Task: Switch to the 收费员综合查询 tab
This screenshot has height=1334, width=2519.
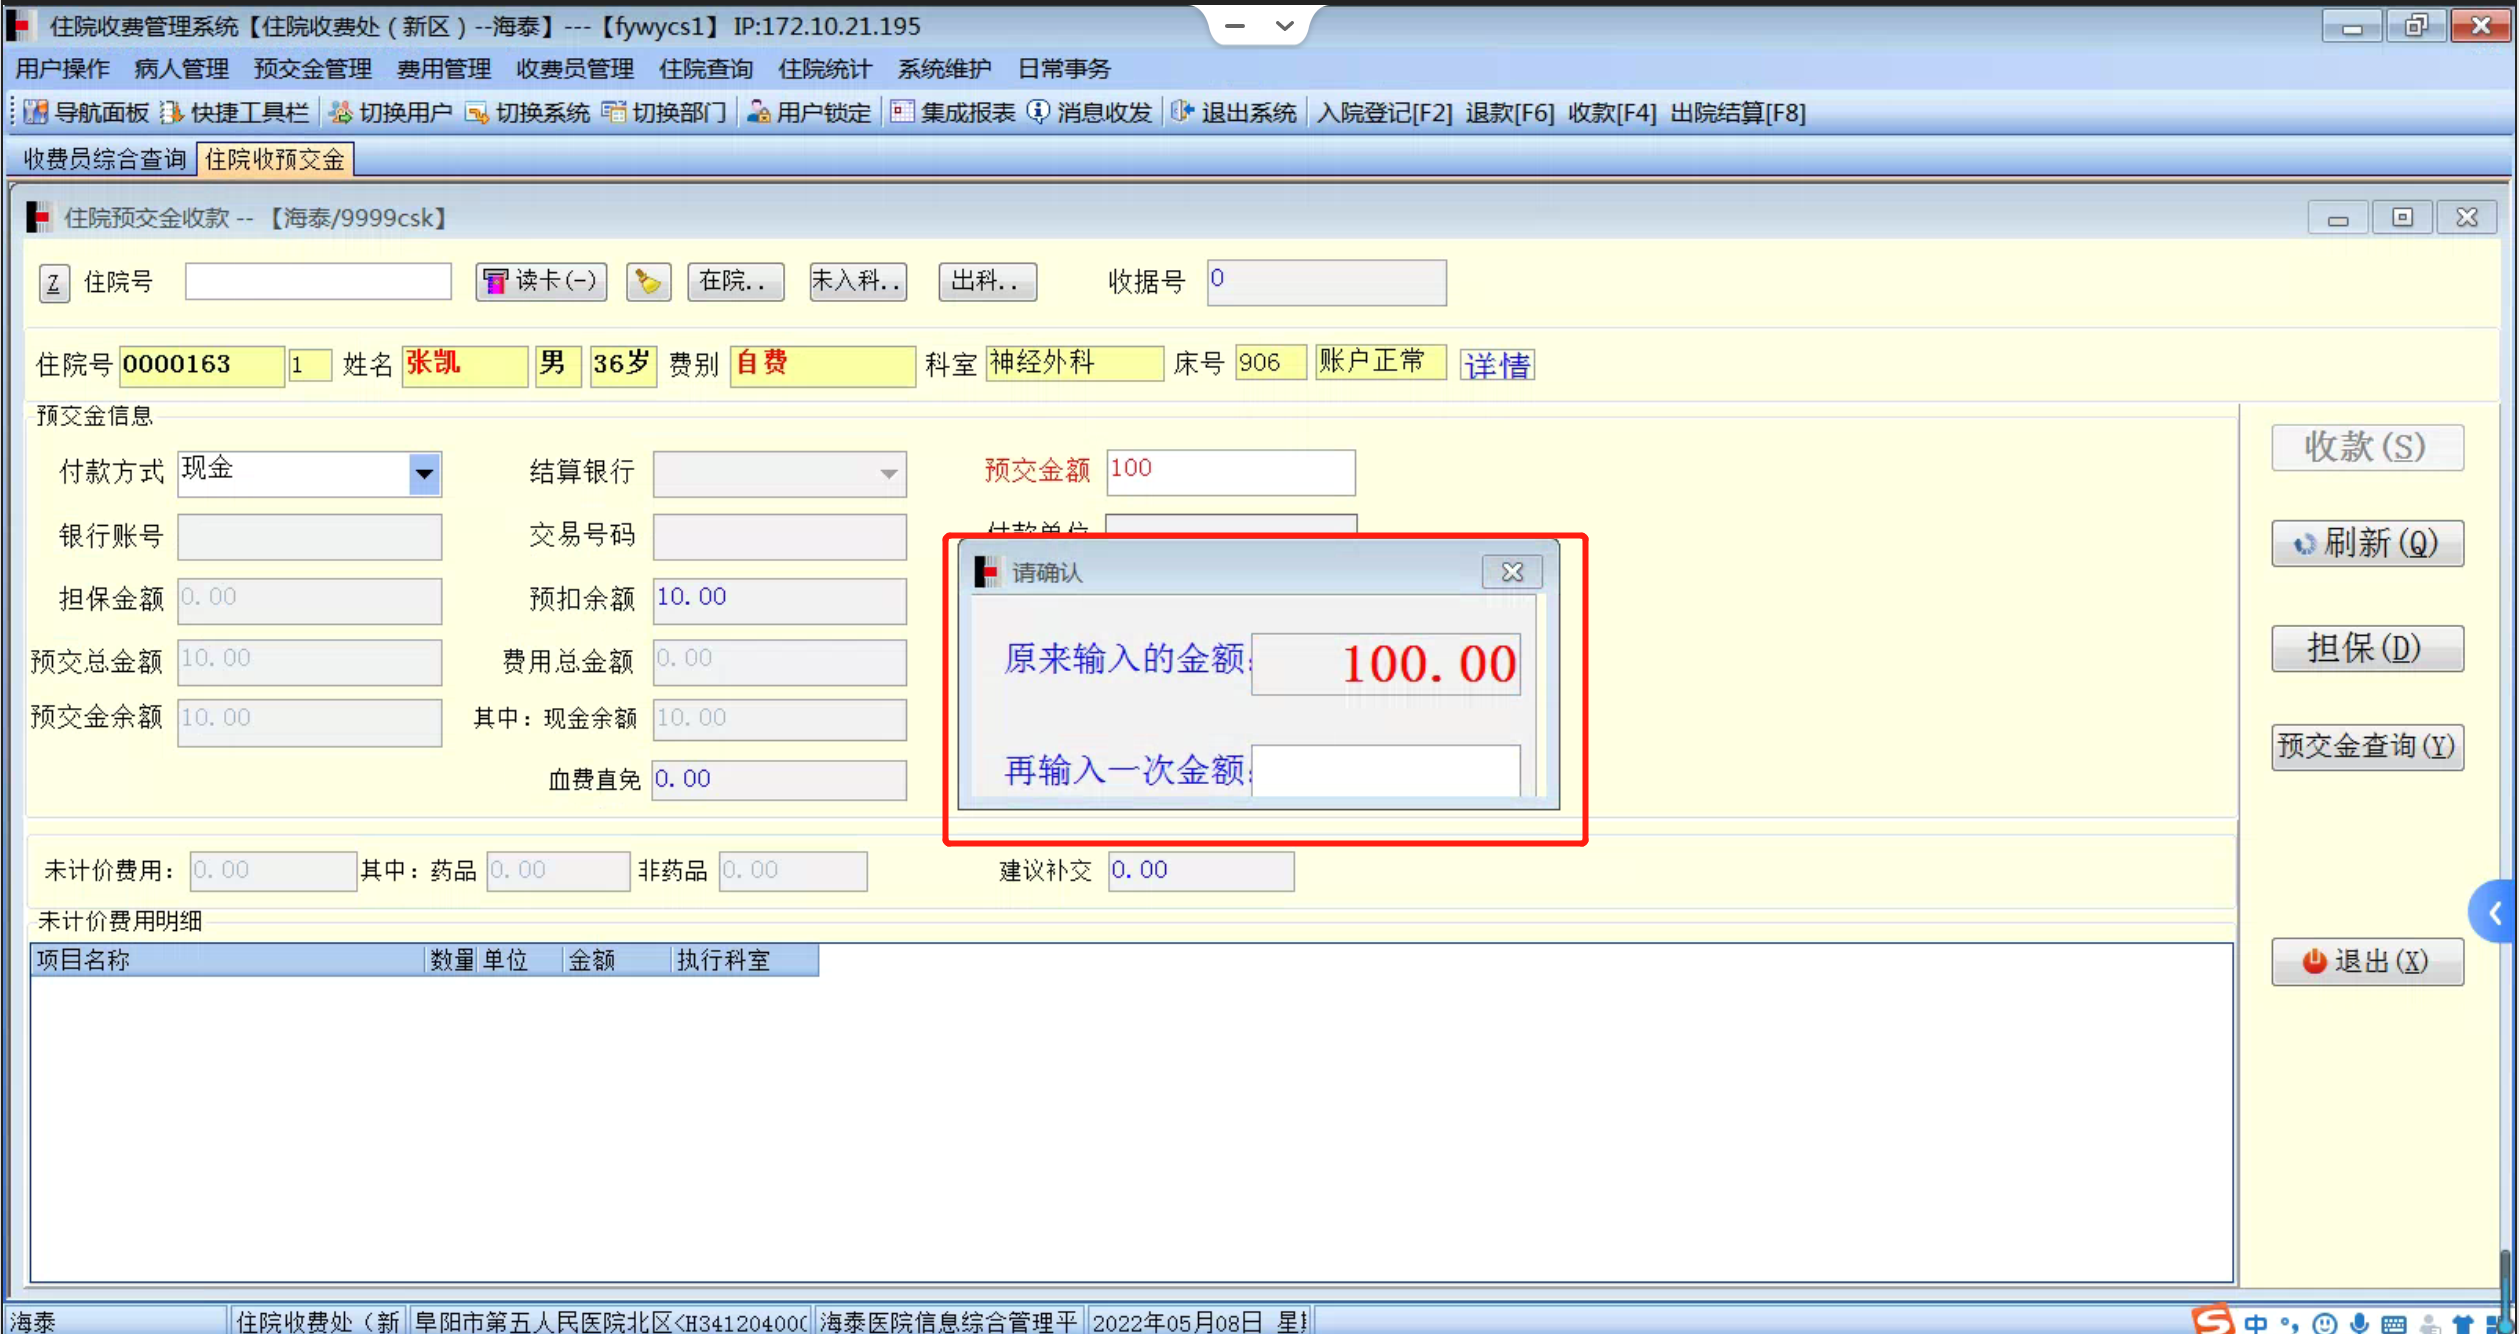Action: (x=104, y=159)
